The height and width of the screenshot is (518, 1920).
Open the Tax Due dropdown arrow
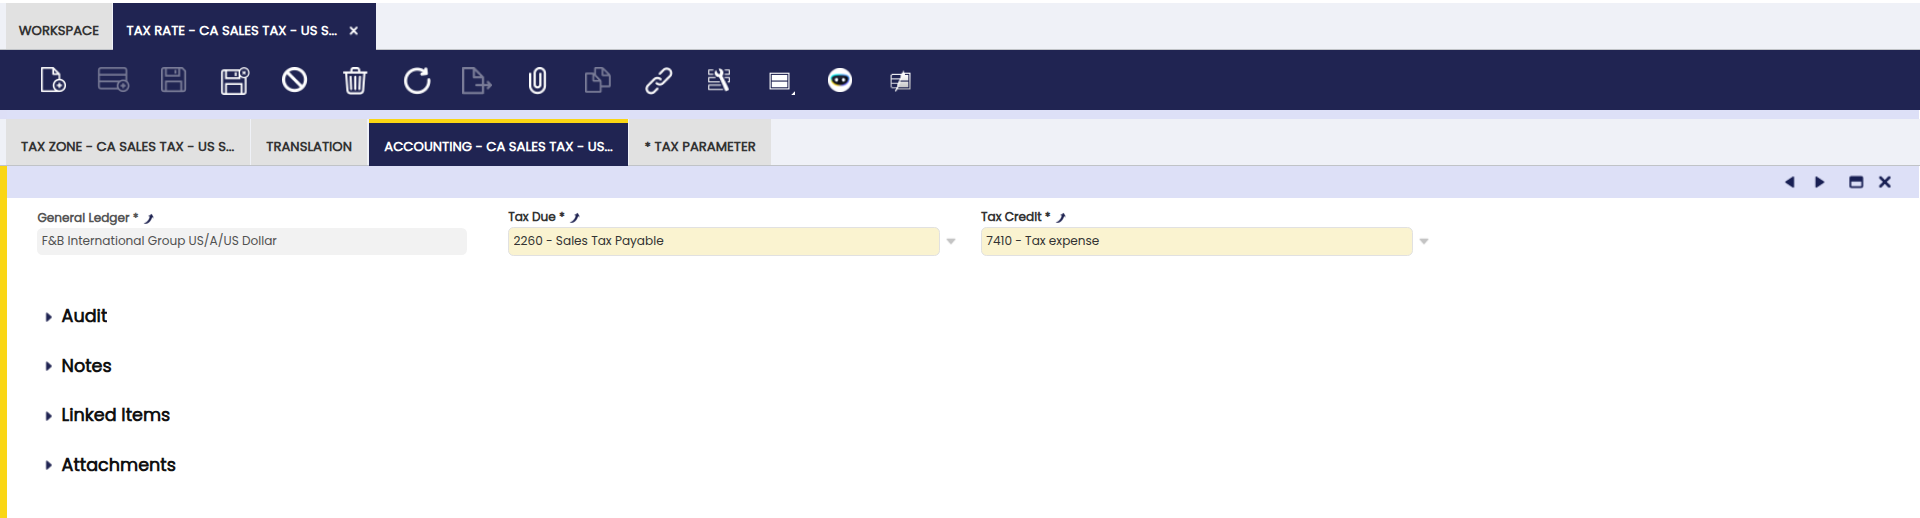click(x=951, y=241)
